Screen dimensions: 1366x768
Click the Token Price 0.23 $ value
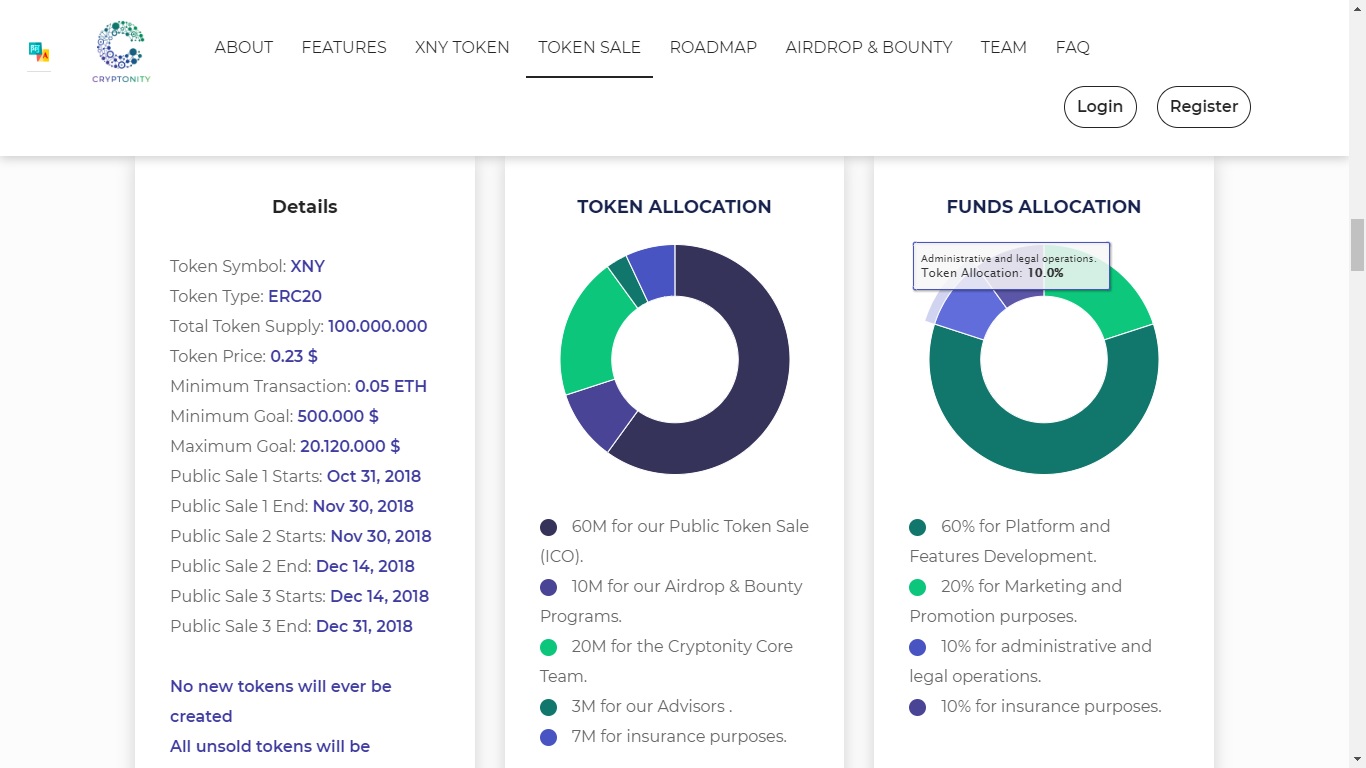click(x=294, y=356)
